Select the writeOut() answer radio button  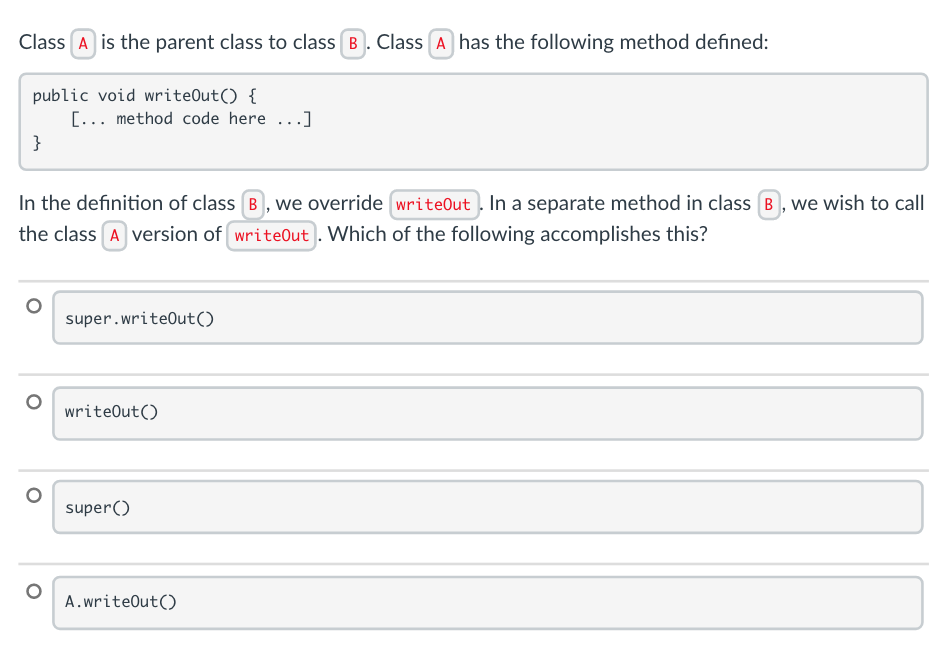point(32,400)
